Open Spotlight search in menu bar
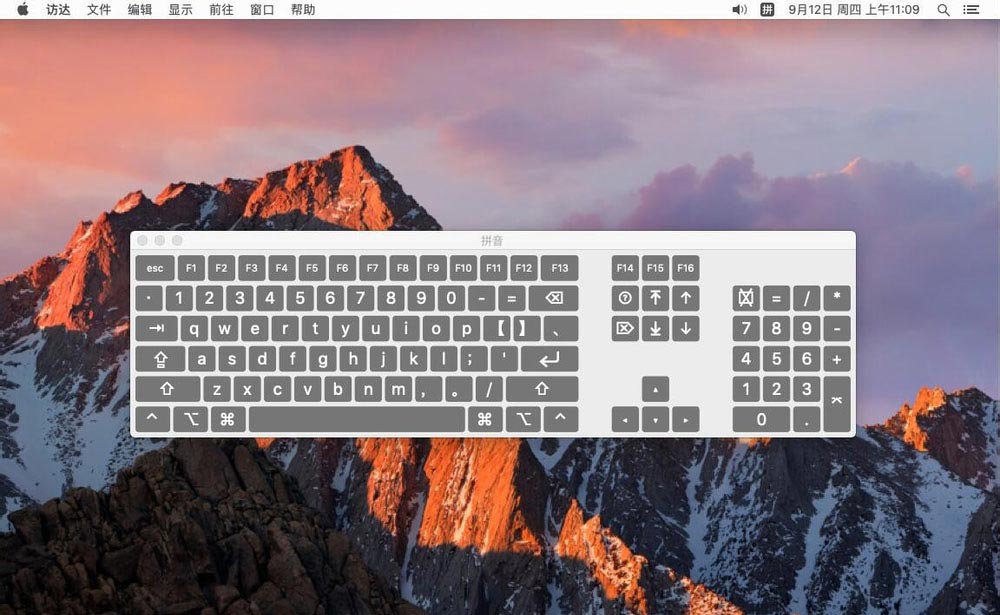 point(943,10)
